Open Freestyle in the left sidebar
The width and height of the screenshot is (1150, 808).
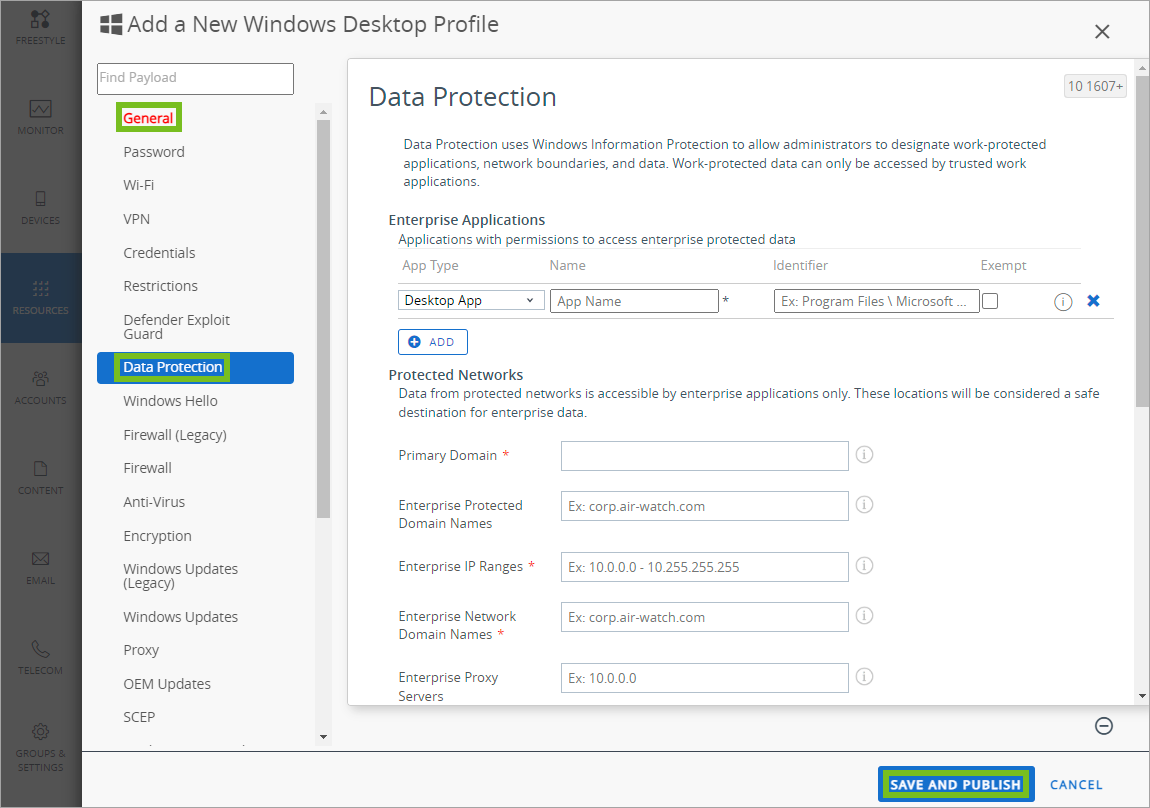[x=40, y=28]
